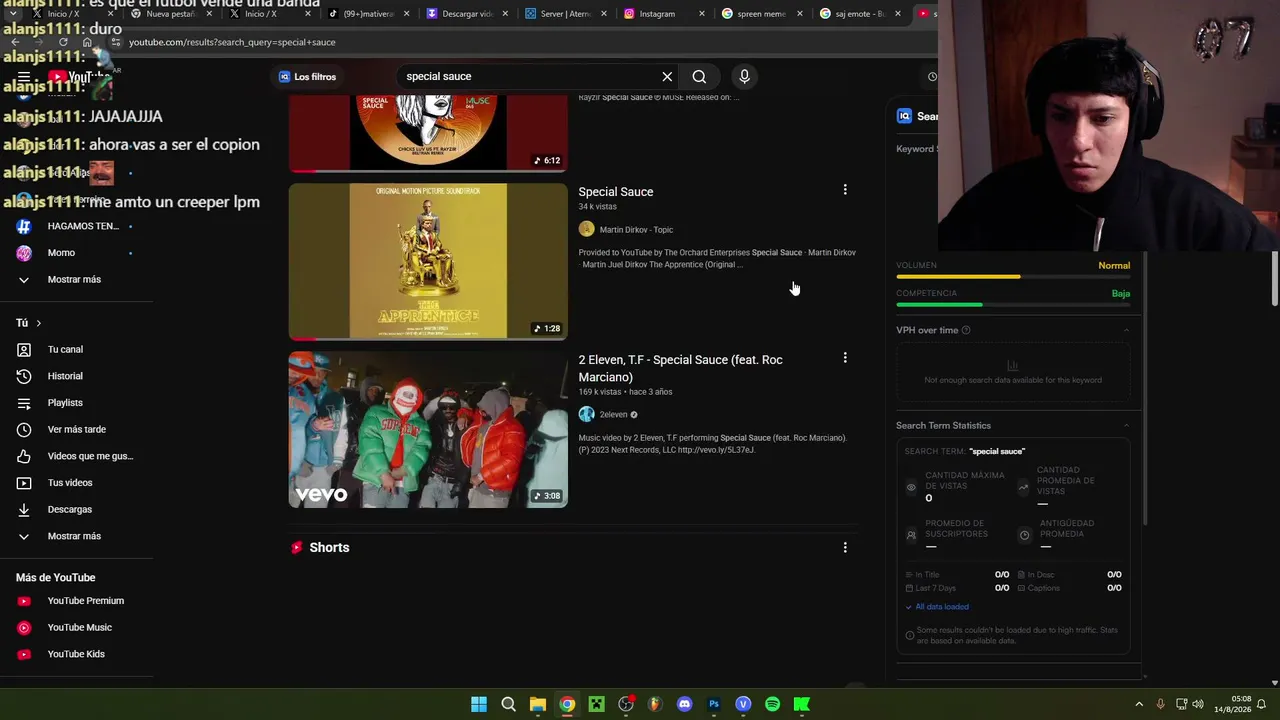Close the Instagram browser tab
The image size is (1280, 720).
click(x=702, y=14)
